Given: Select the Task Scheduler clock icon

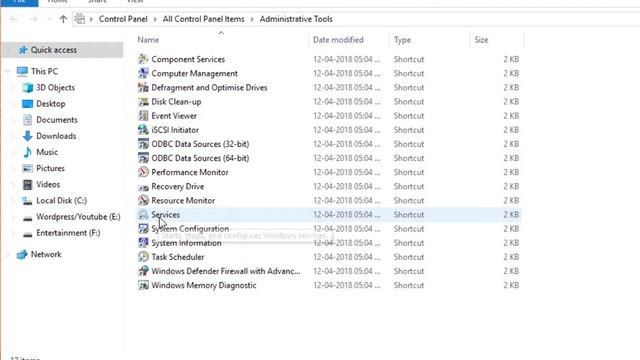Looking at the screenshot, I should pyautogui.click(x=143, y=257).
